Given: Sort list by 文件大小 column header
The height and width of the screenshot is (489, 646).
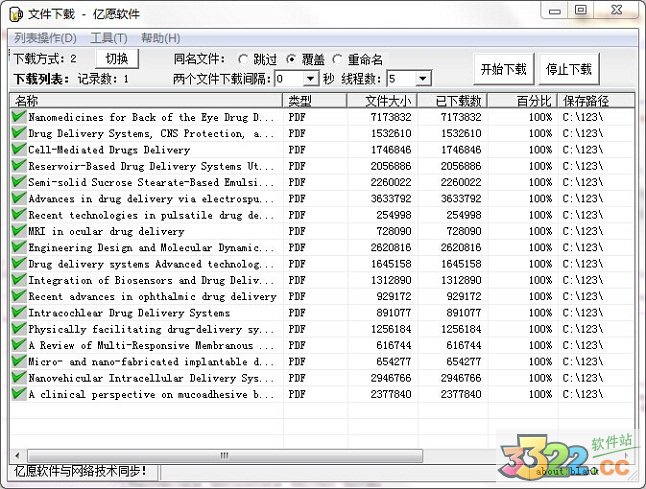Looking at the screenshot, I should [382, 101].
